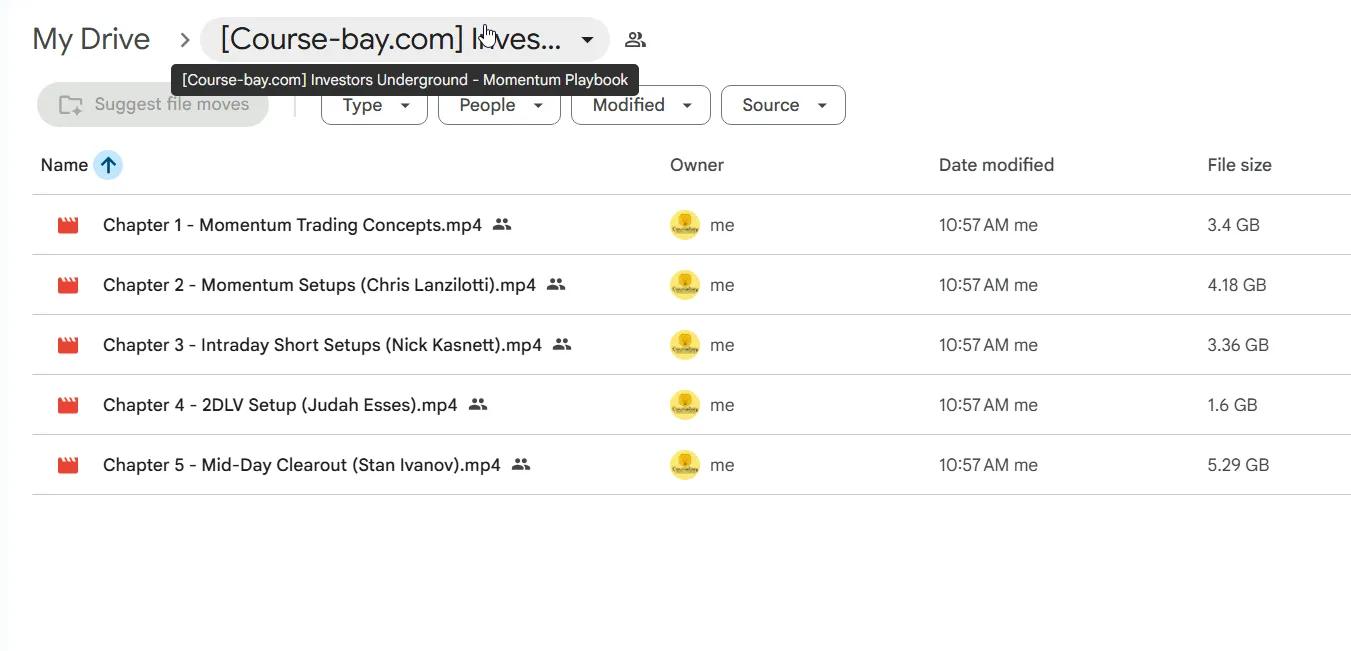Open the Source filter dropdown
Viewport: 1351px width, 651px height.
tap(783, 105)
